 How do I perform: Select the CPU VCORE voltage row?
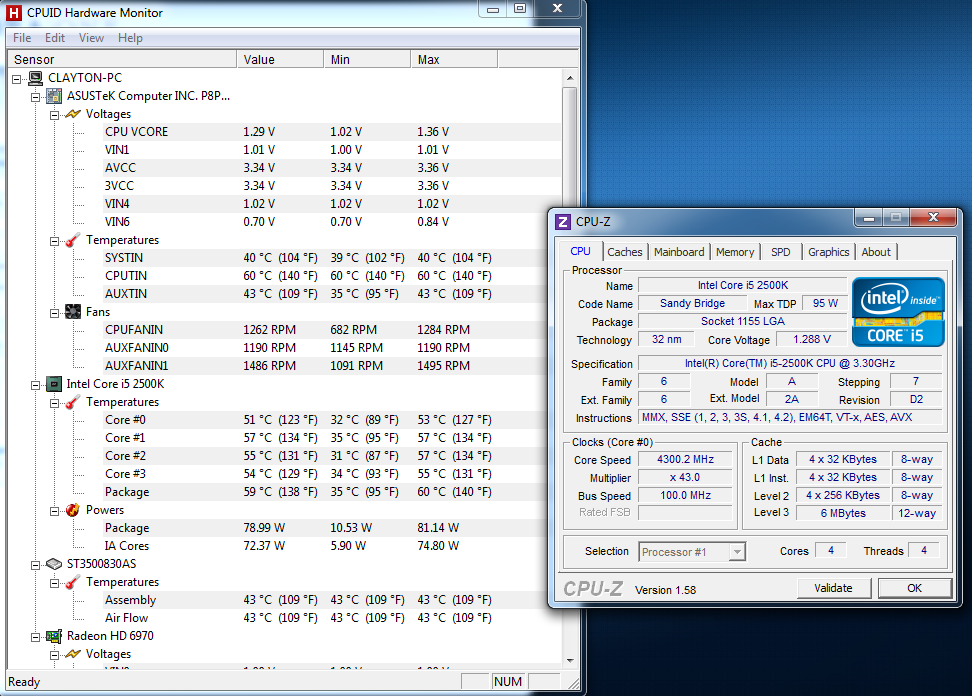tap(333, 132)
